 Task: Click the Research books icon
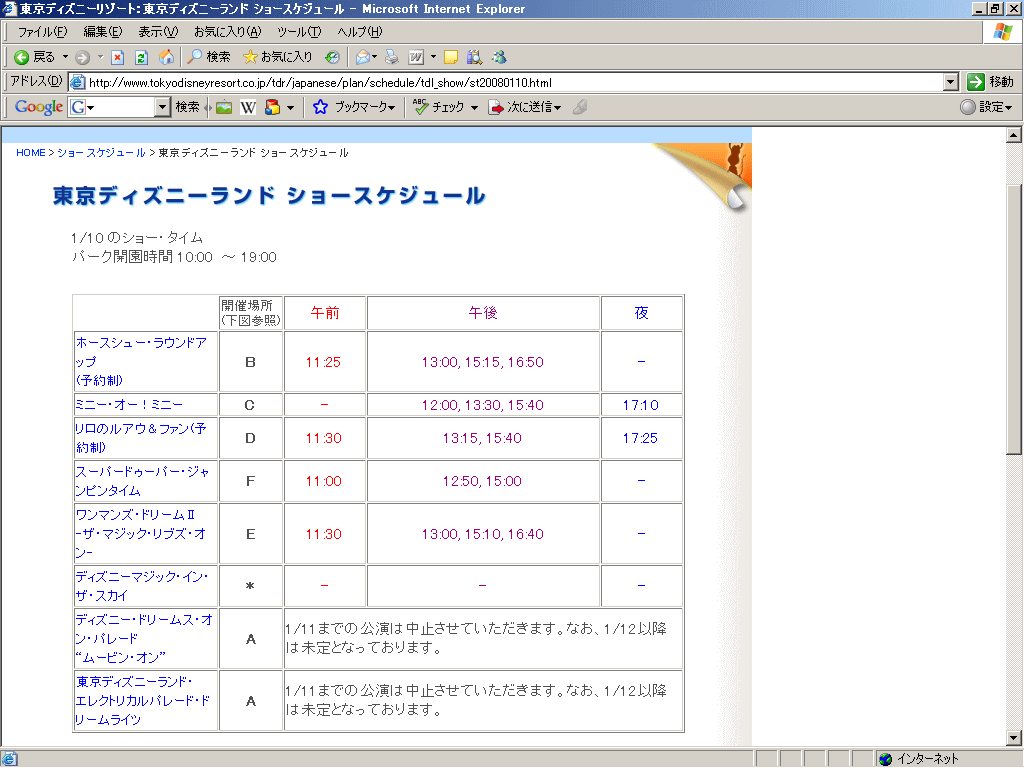click(475, 57)
